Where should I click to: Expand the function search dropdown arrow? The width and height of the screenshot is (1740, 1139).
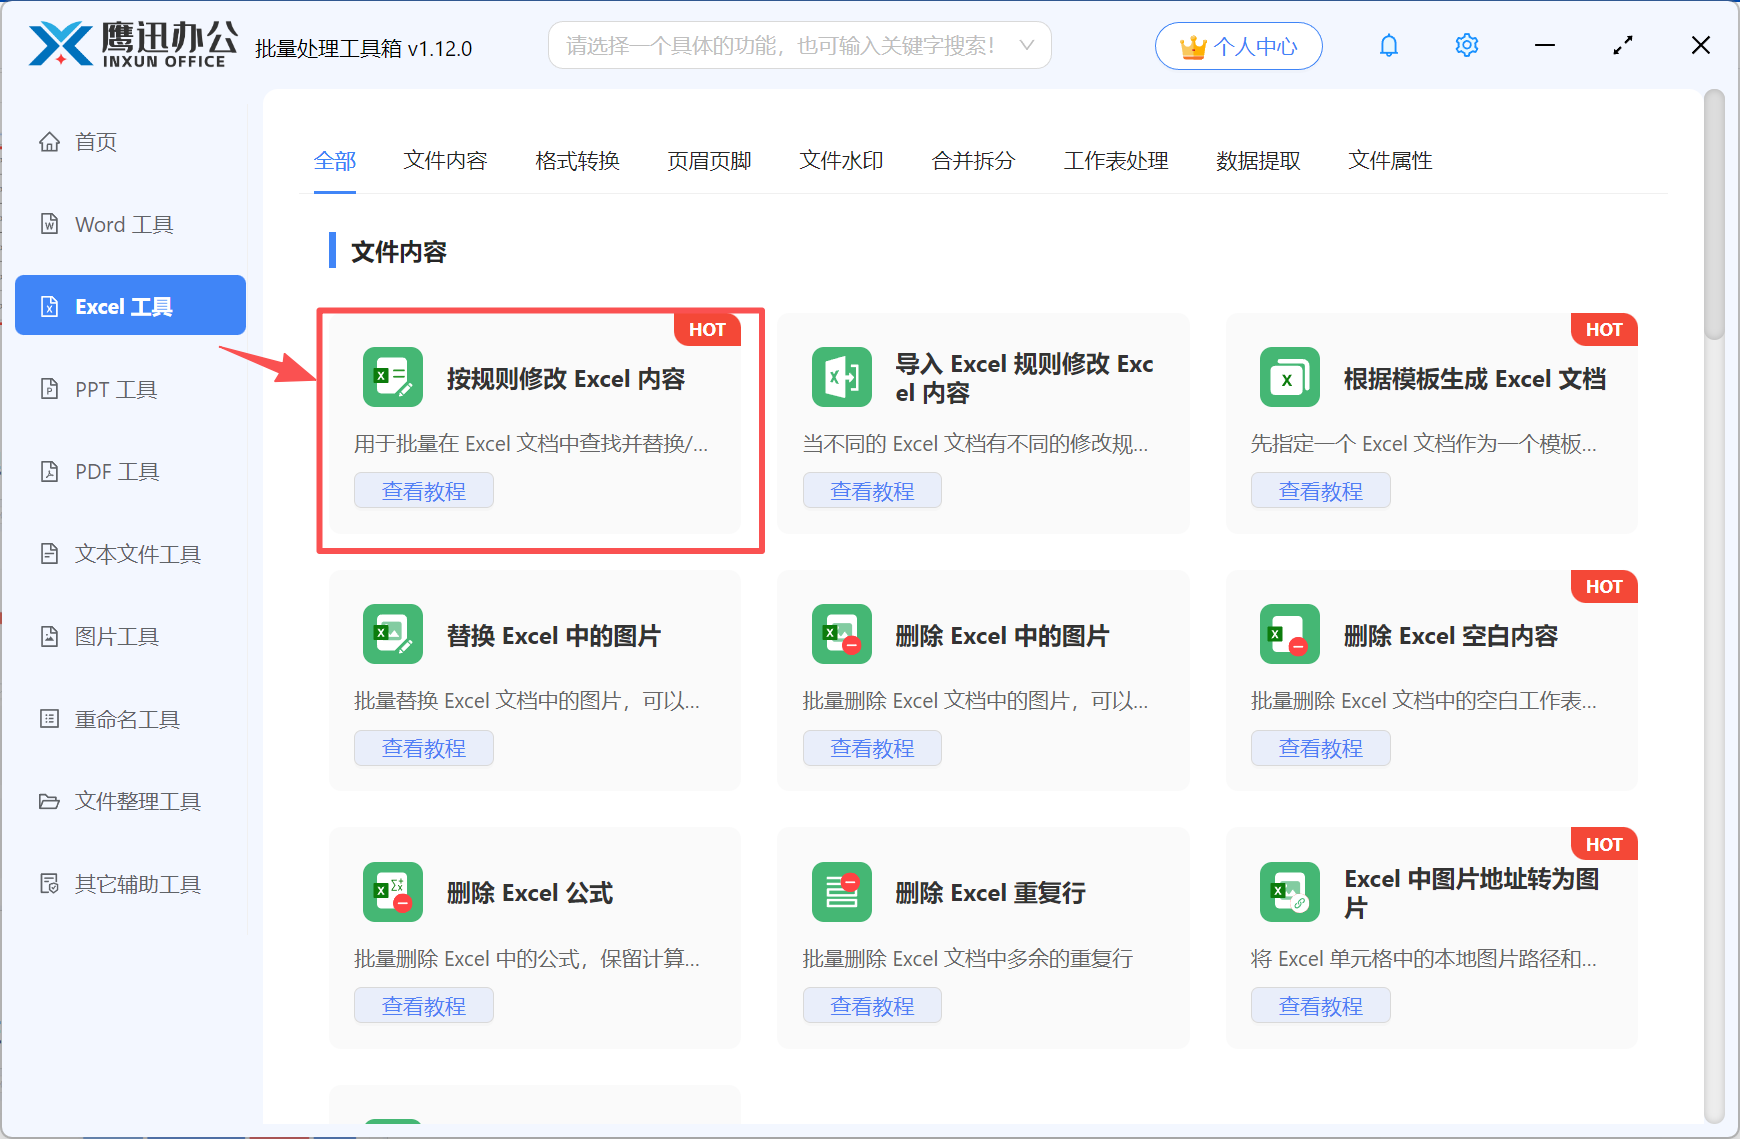click(x=1027, y=45)
